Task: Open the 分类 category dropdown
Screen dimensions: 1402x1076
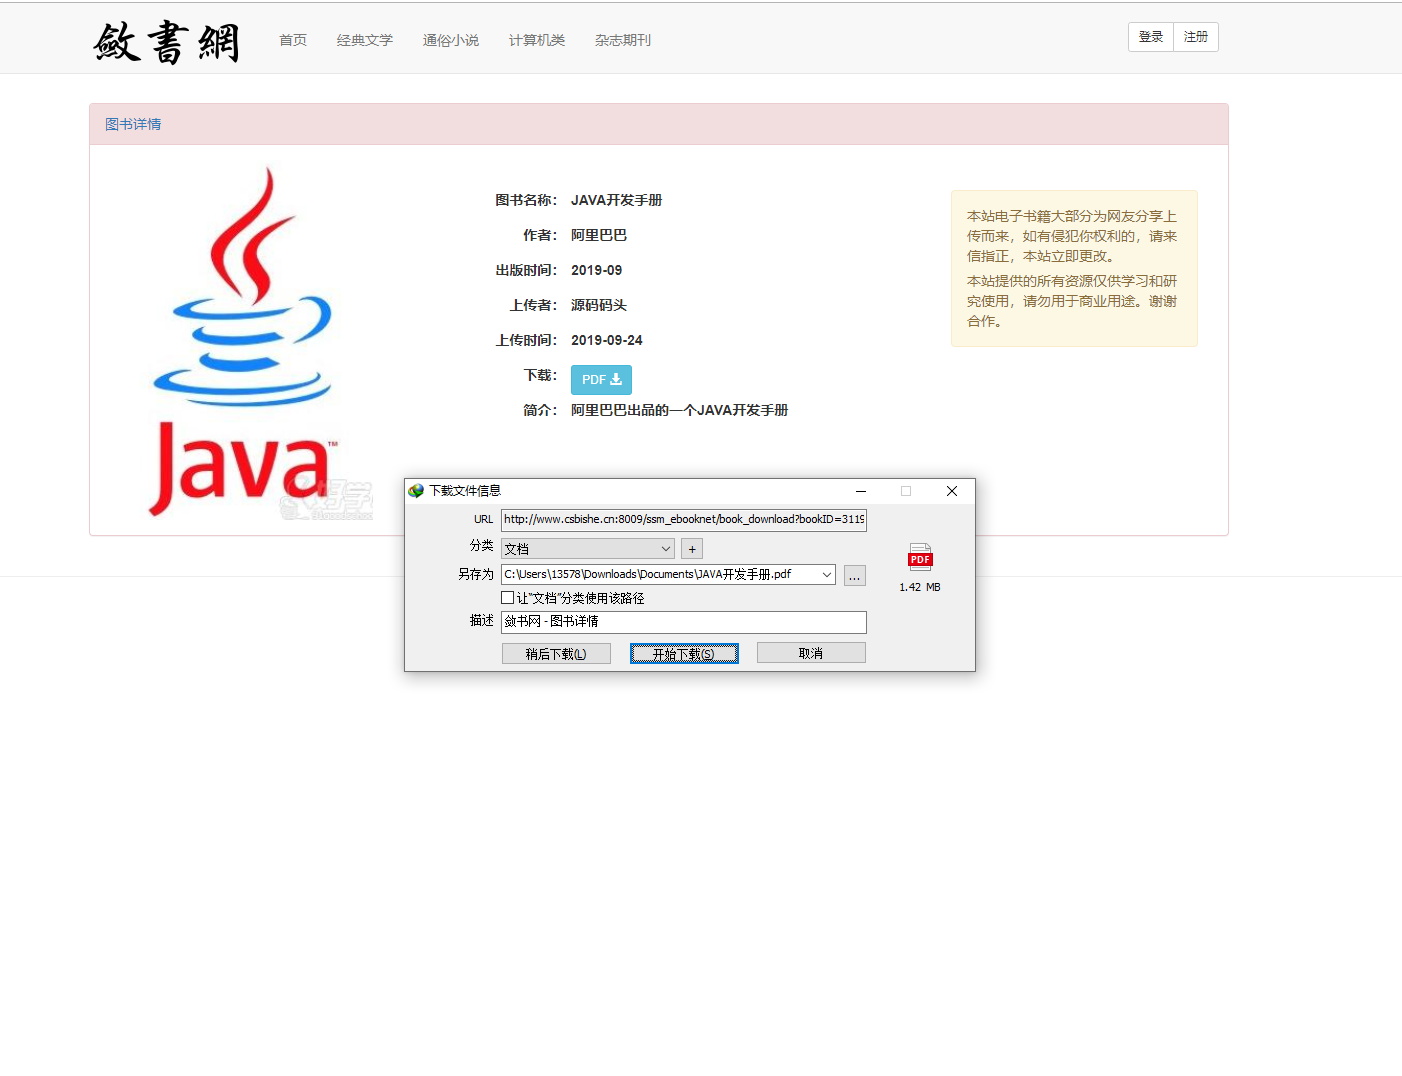Action: click(x=588, y=549)
